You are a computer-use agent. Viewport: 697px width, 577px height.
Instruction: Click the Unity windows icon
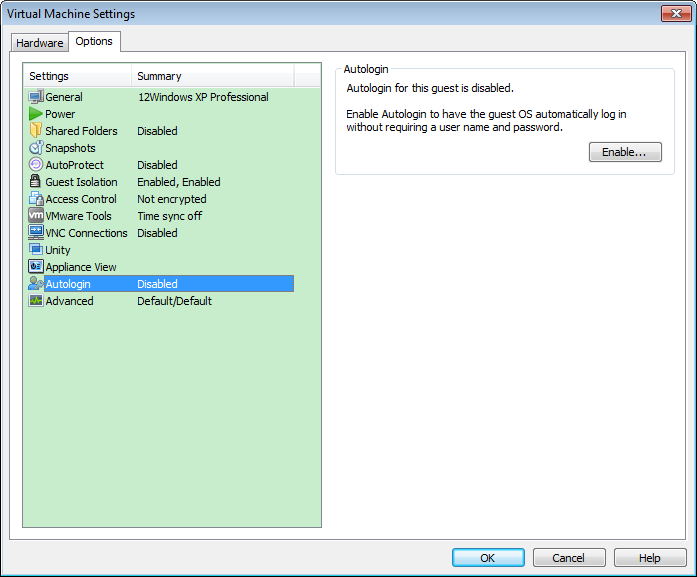[36, 249]
